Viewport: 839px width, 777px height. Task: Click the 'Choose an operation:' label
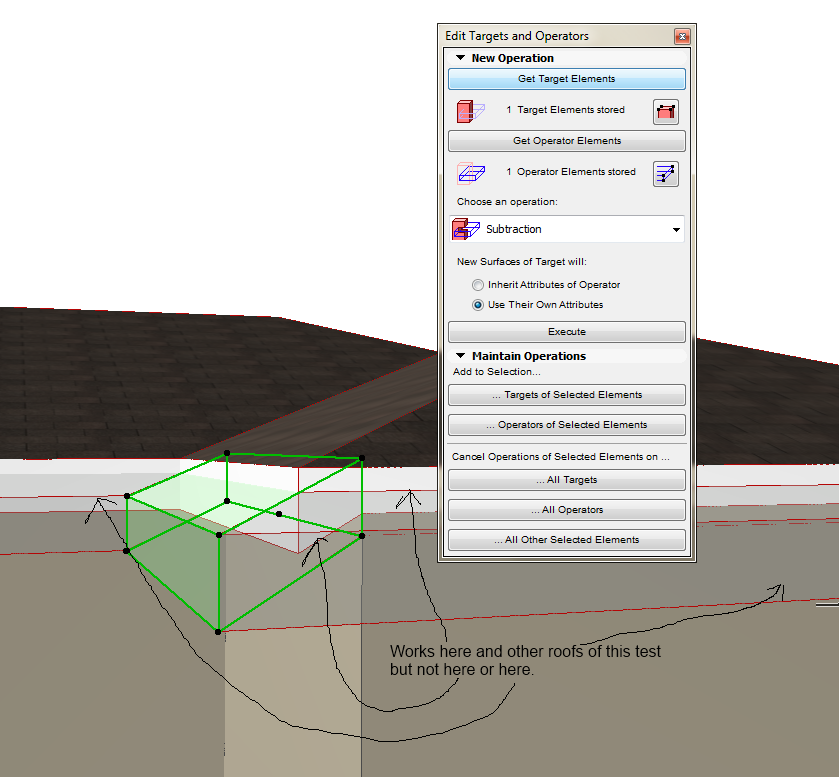[x=507, y=202]
